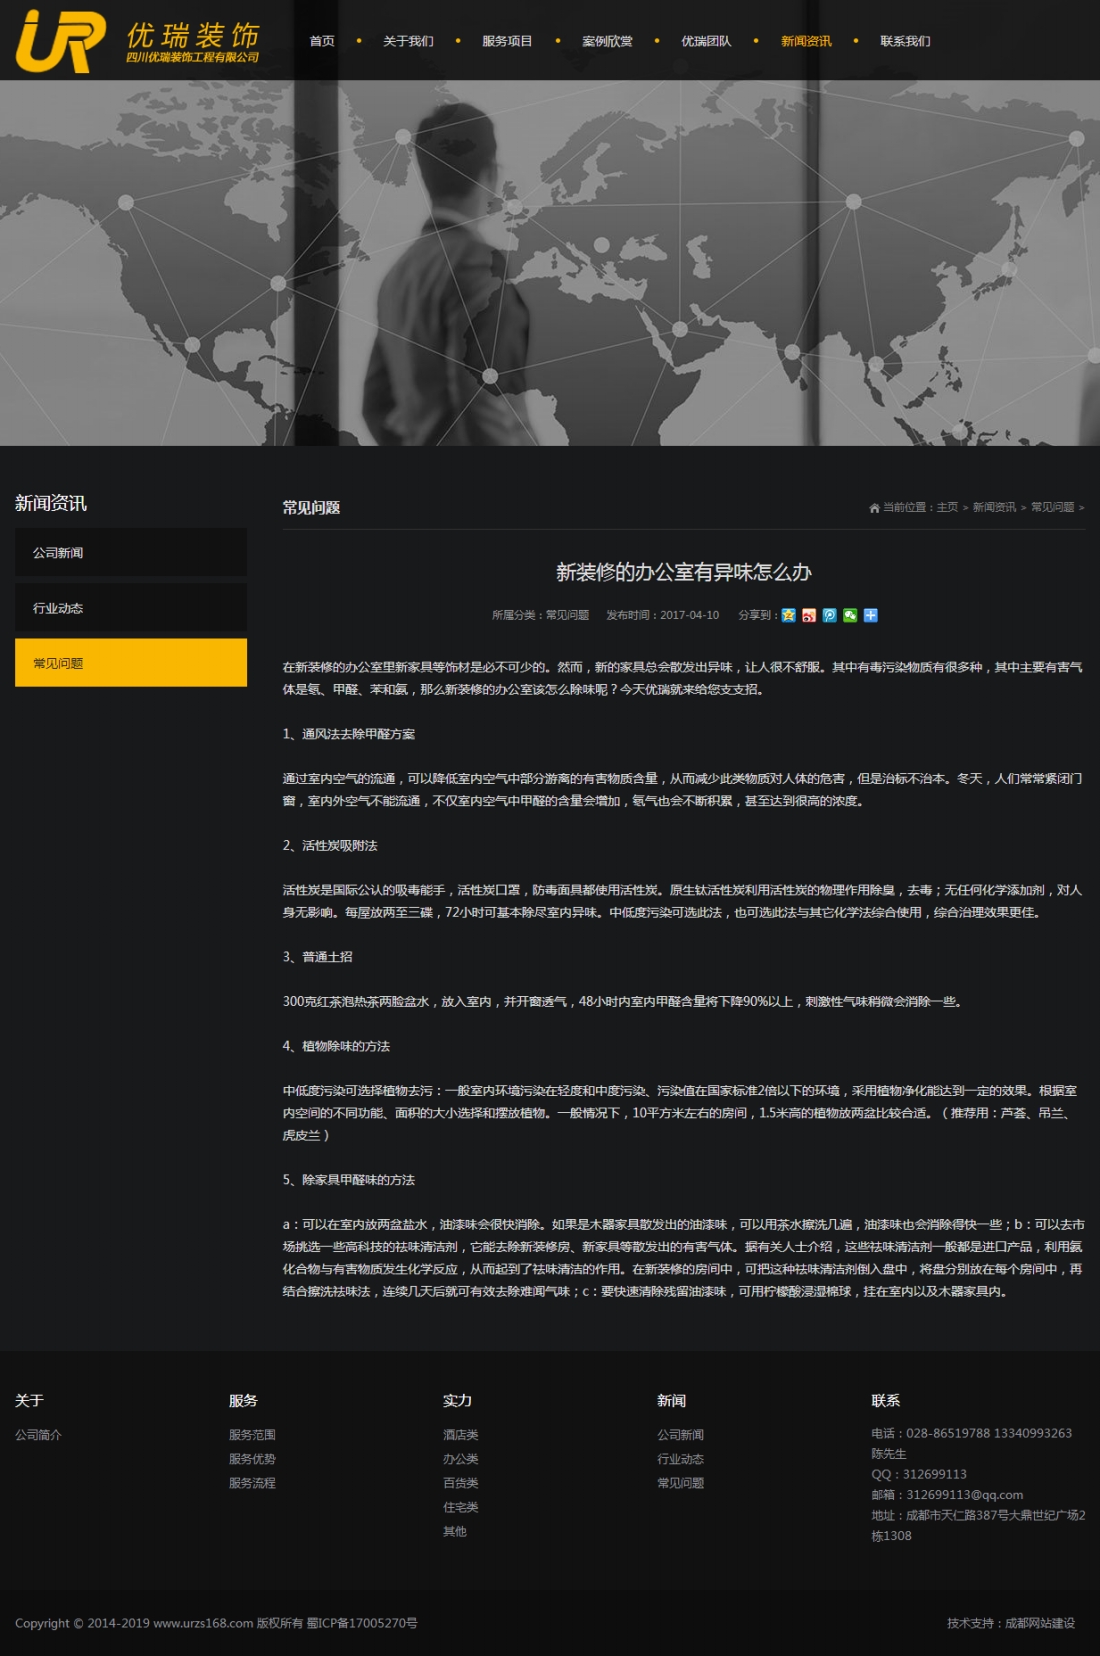Viewport: 1100px width, 1656px height.
Task: Open footer link 服务优势
Action: click(252, 1458)
